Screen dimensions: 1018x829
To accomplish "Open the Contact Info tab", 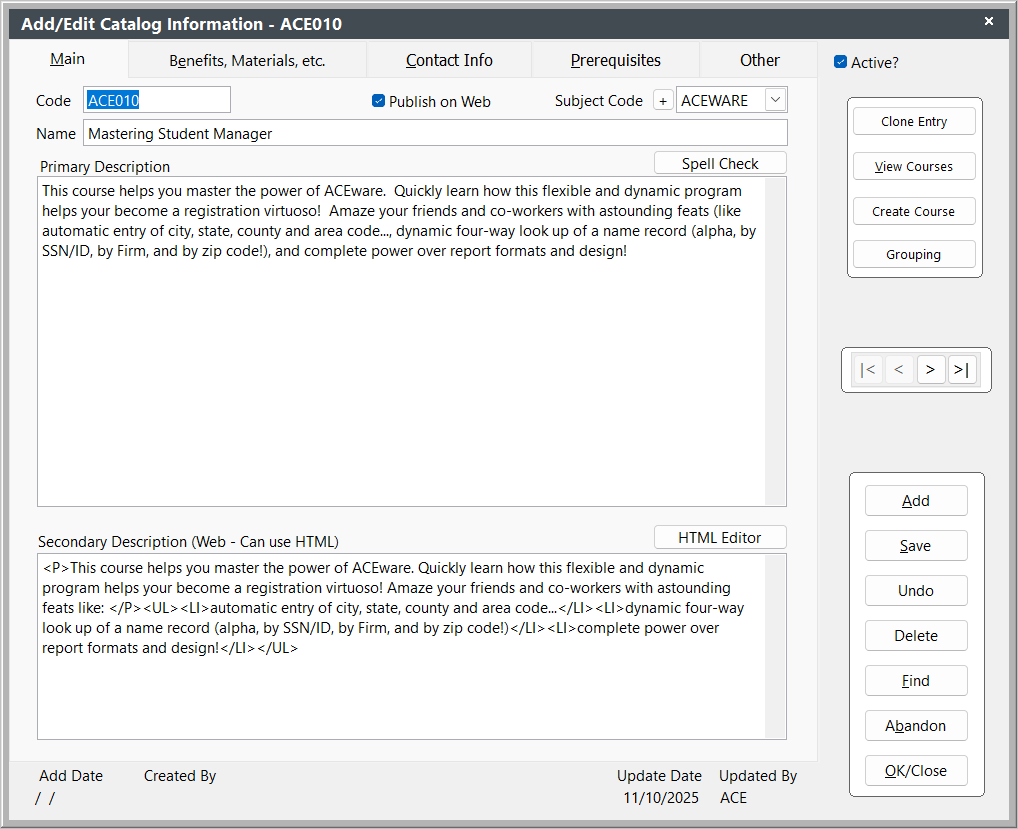I will (449, 60).
